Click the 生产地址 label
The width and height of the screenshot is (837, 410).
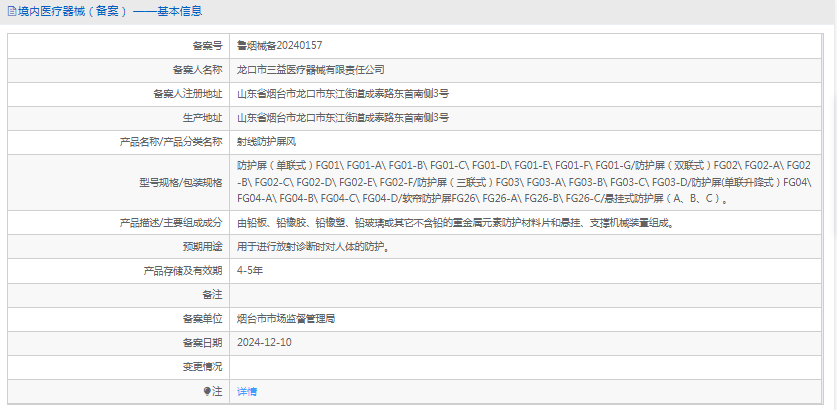(202, 118)
